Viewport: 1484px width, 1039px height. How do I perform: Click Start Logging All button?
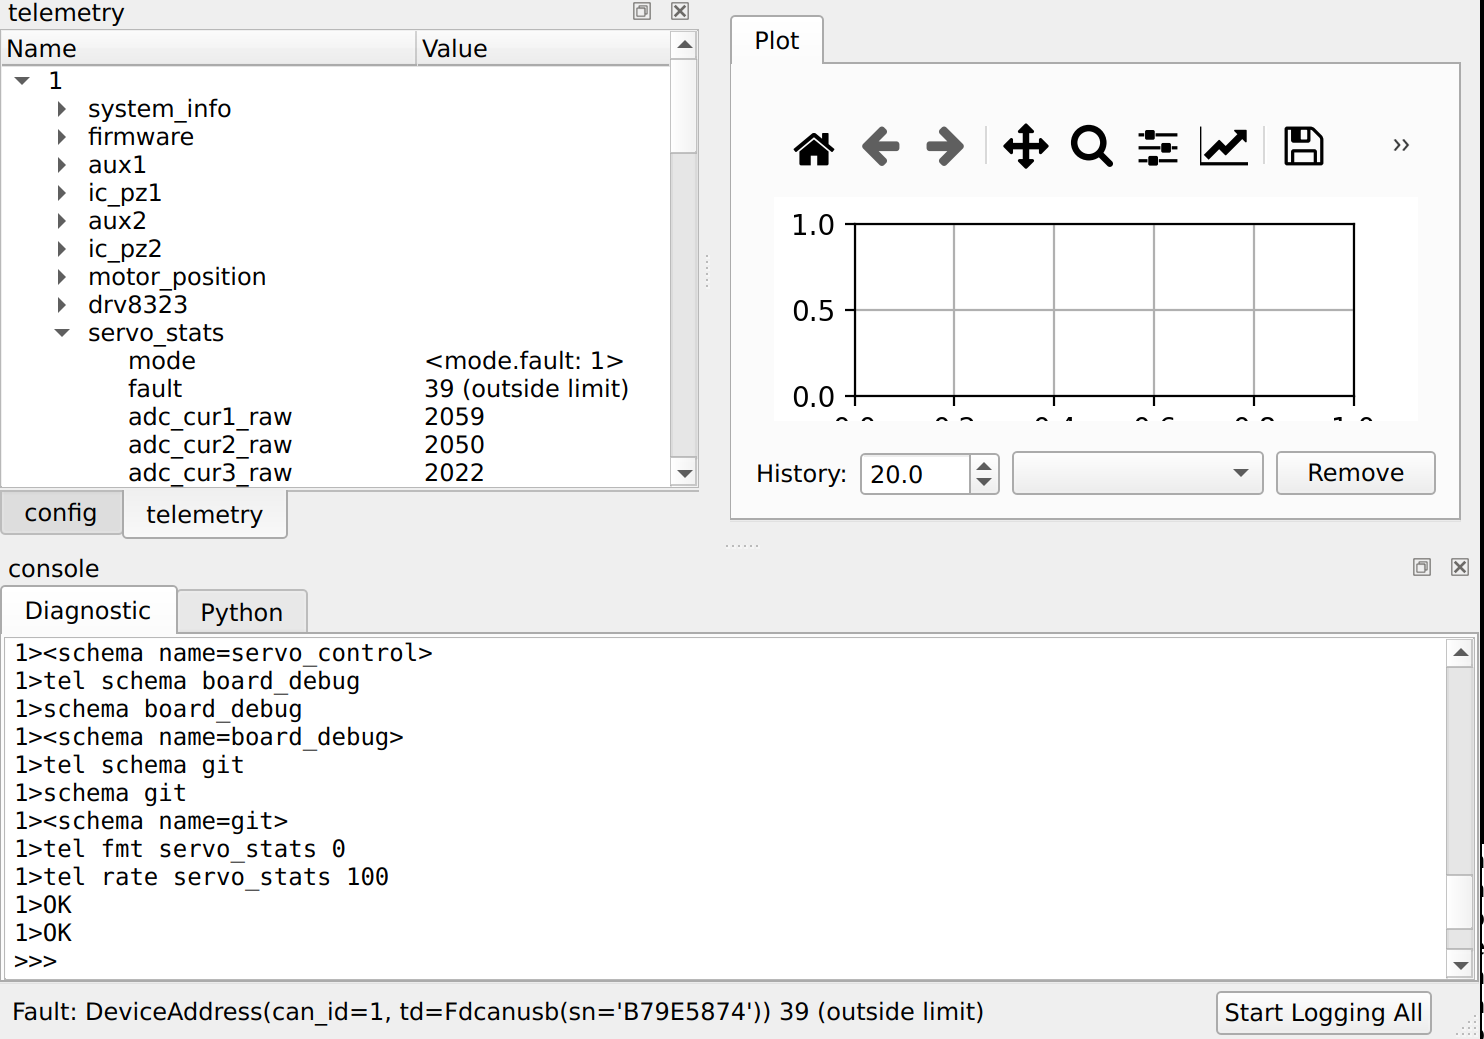1322,1013
